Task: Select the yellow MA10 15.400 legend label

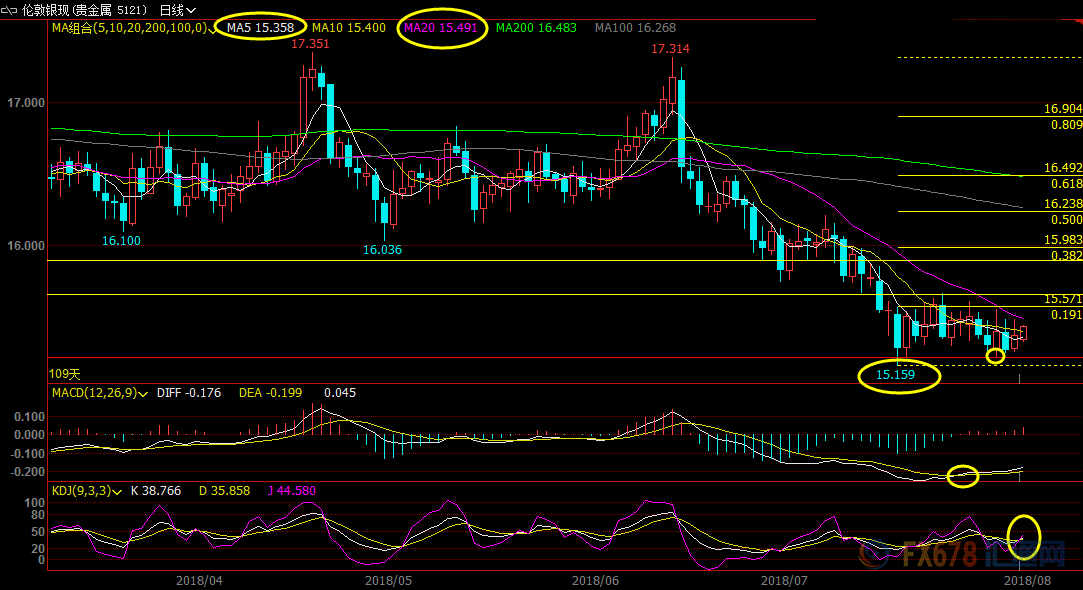Action: [348, 28]
